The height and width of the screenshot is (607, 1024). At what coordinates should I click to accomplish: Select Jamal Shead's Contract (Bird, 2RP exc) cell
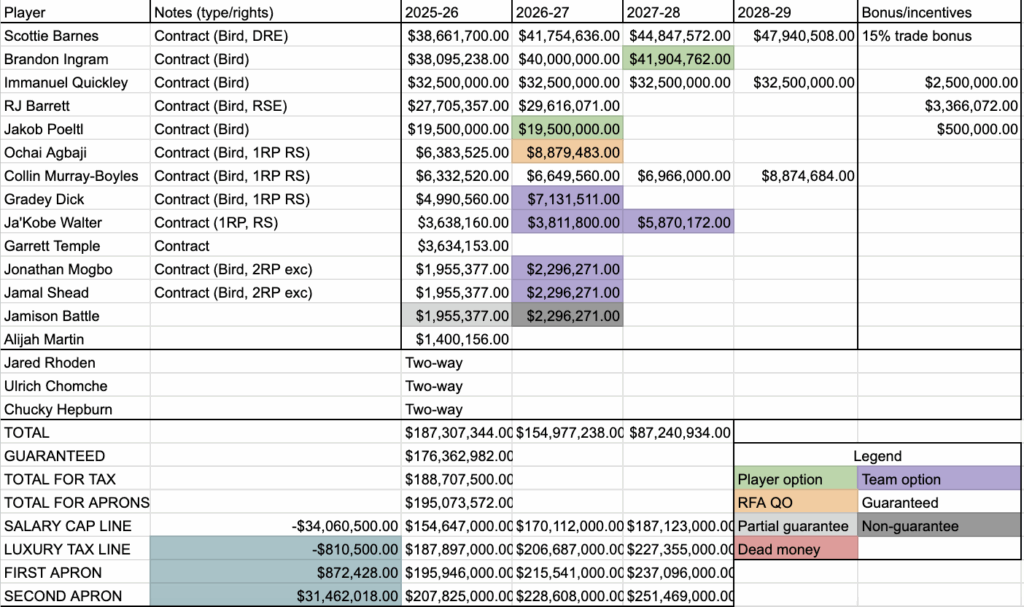276,293
